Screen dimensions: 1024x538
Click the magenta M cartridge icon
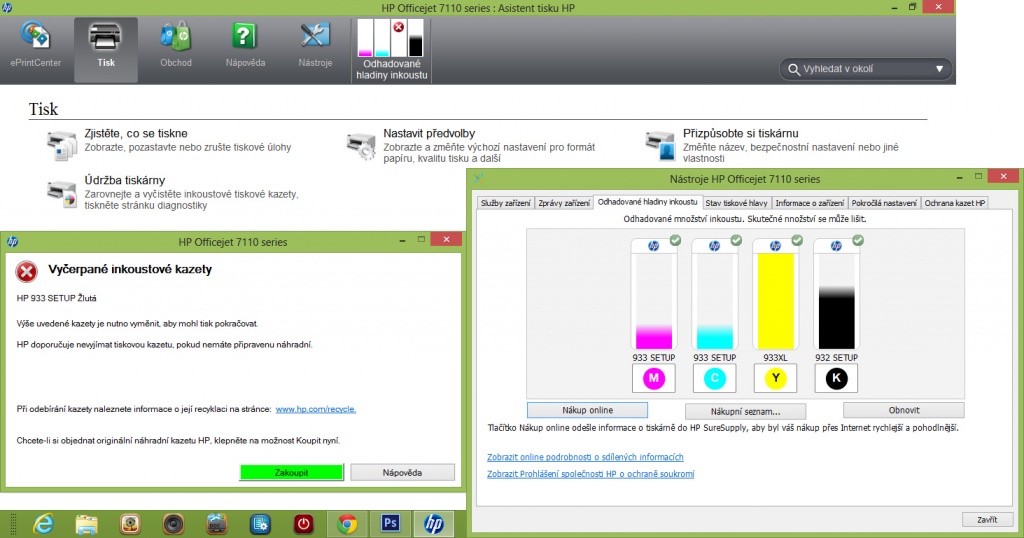[654, 378]
